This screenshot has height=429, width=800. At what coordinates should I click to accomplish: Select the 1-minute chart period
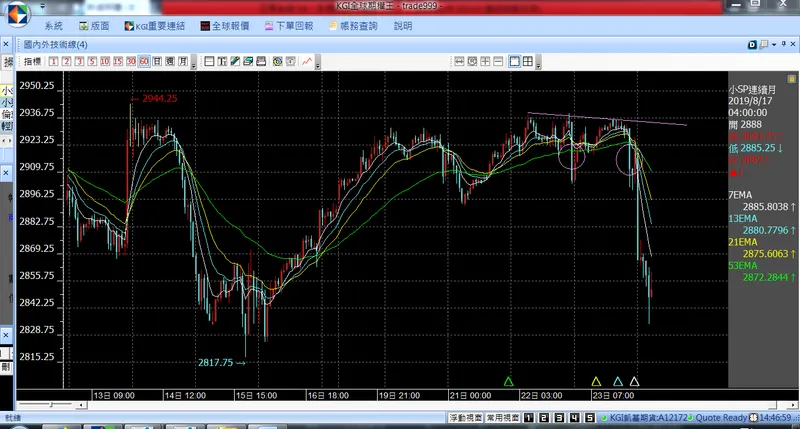pos(54,62)
